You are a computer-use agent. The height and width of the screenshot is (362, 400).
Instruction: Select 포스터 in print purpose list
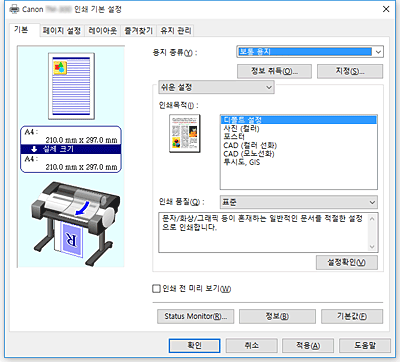tap(299, 137)
